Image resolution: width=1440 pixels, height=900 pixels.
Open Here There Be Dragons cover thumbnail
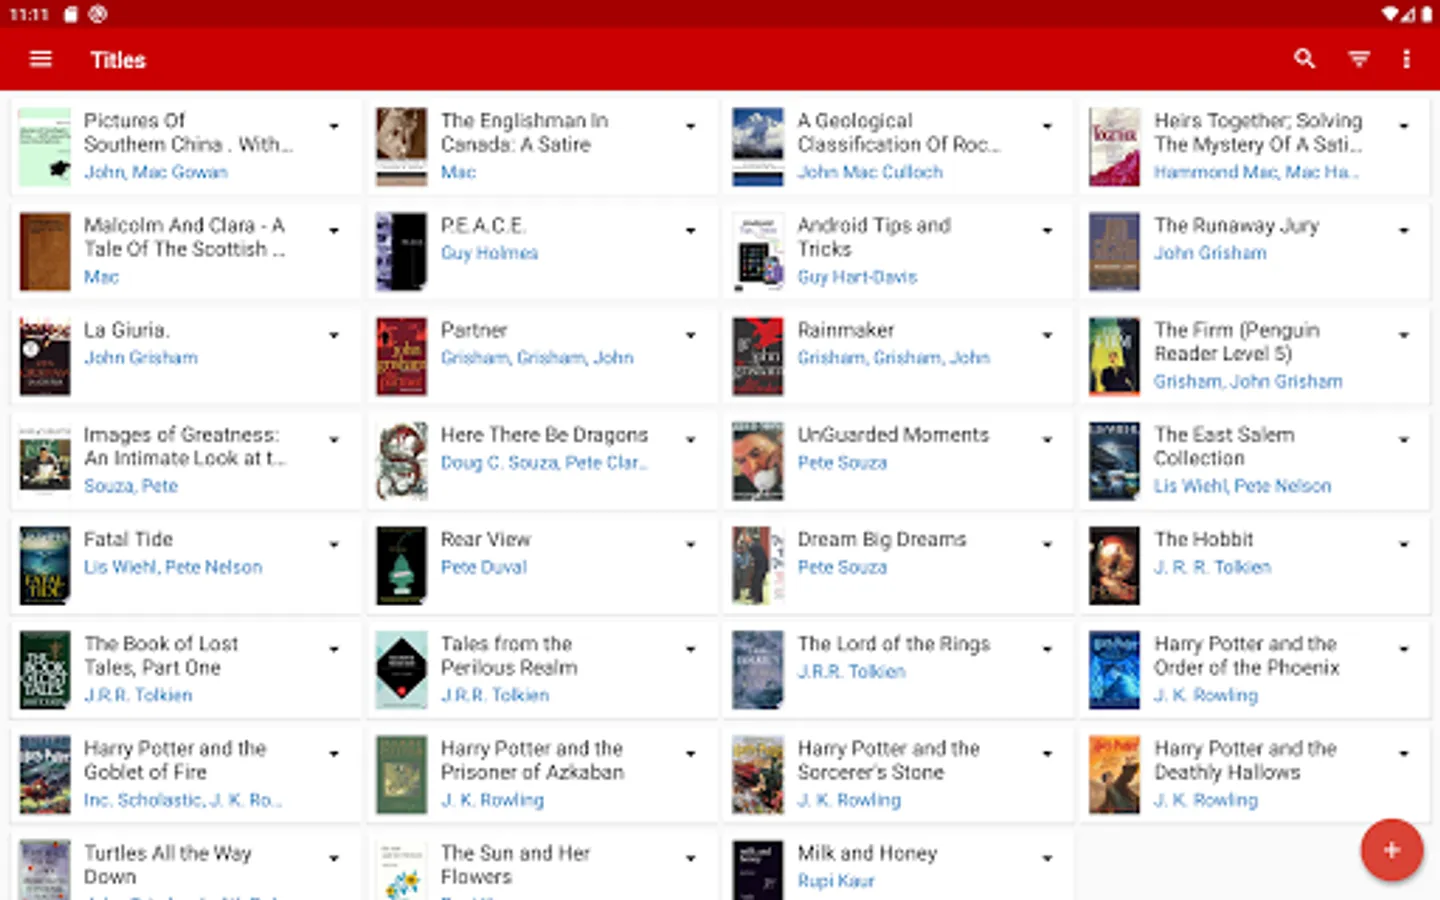click(x=402, y=461)
